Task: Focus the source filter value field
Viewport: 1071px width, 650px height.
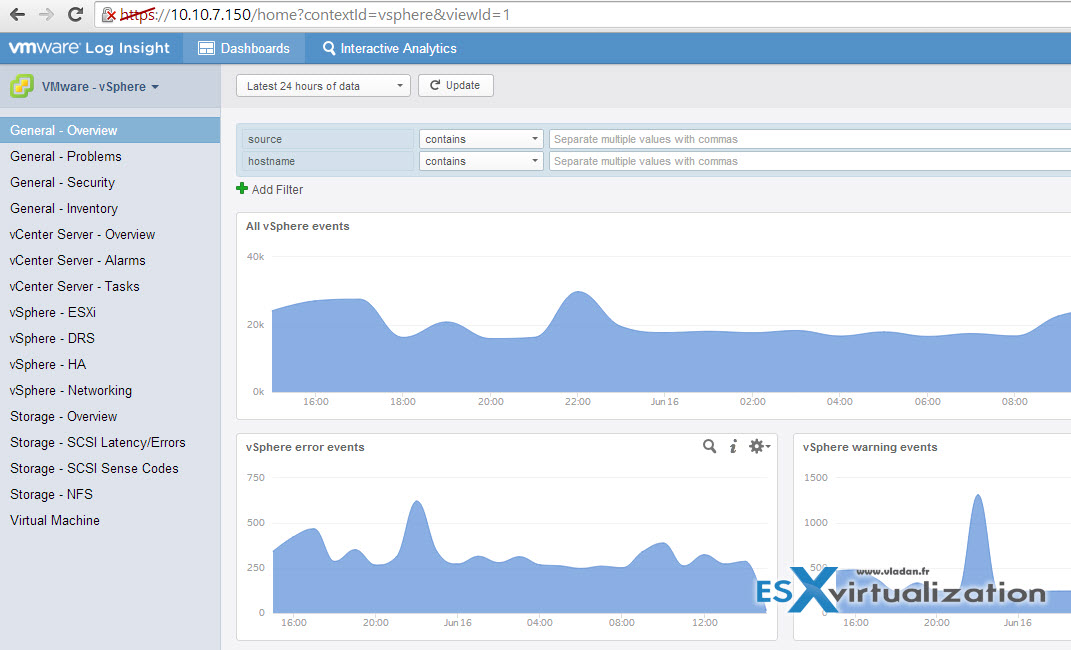Action: click(x=810, y=139)
